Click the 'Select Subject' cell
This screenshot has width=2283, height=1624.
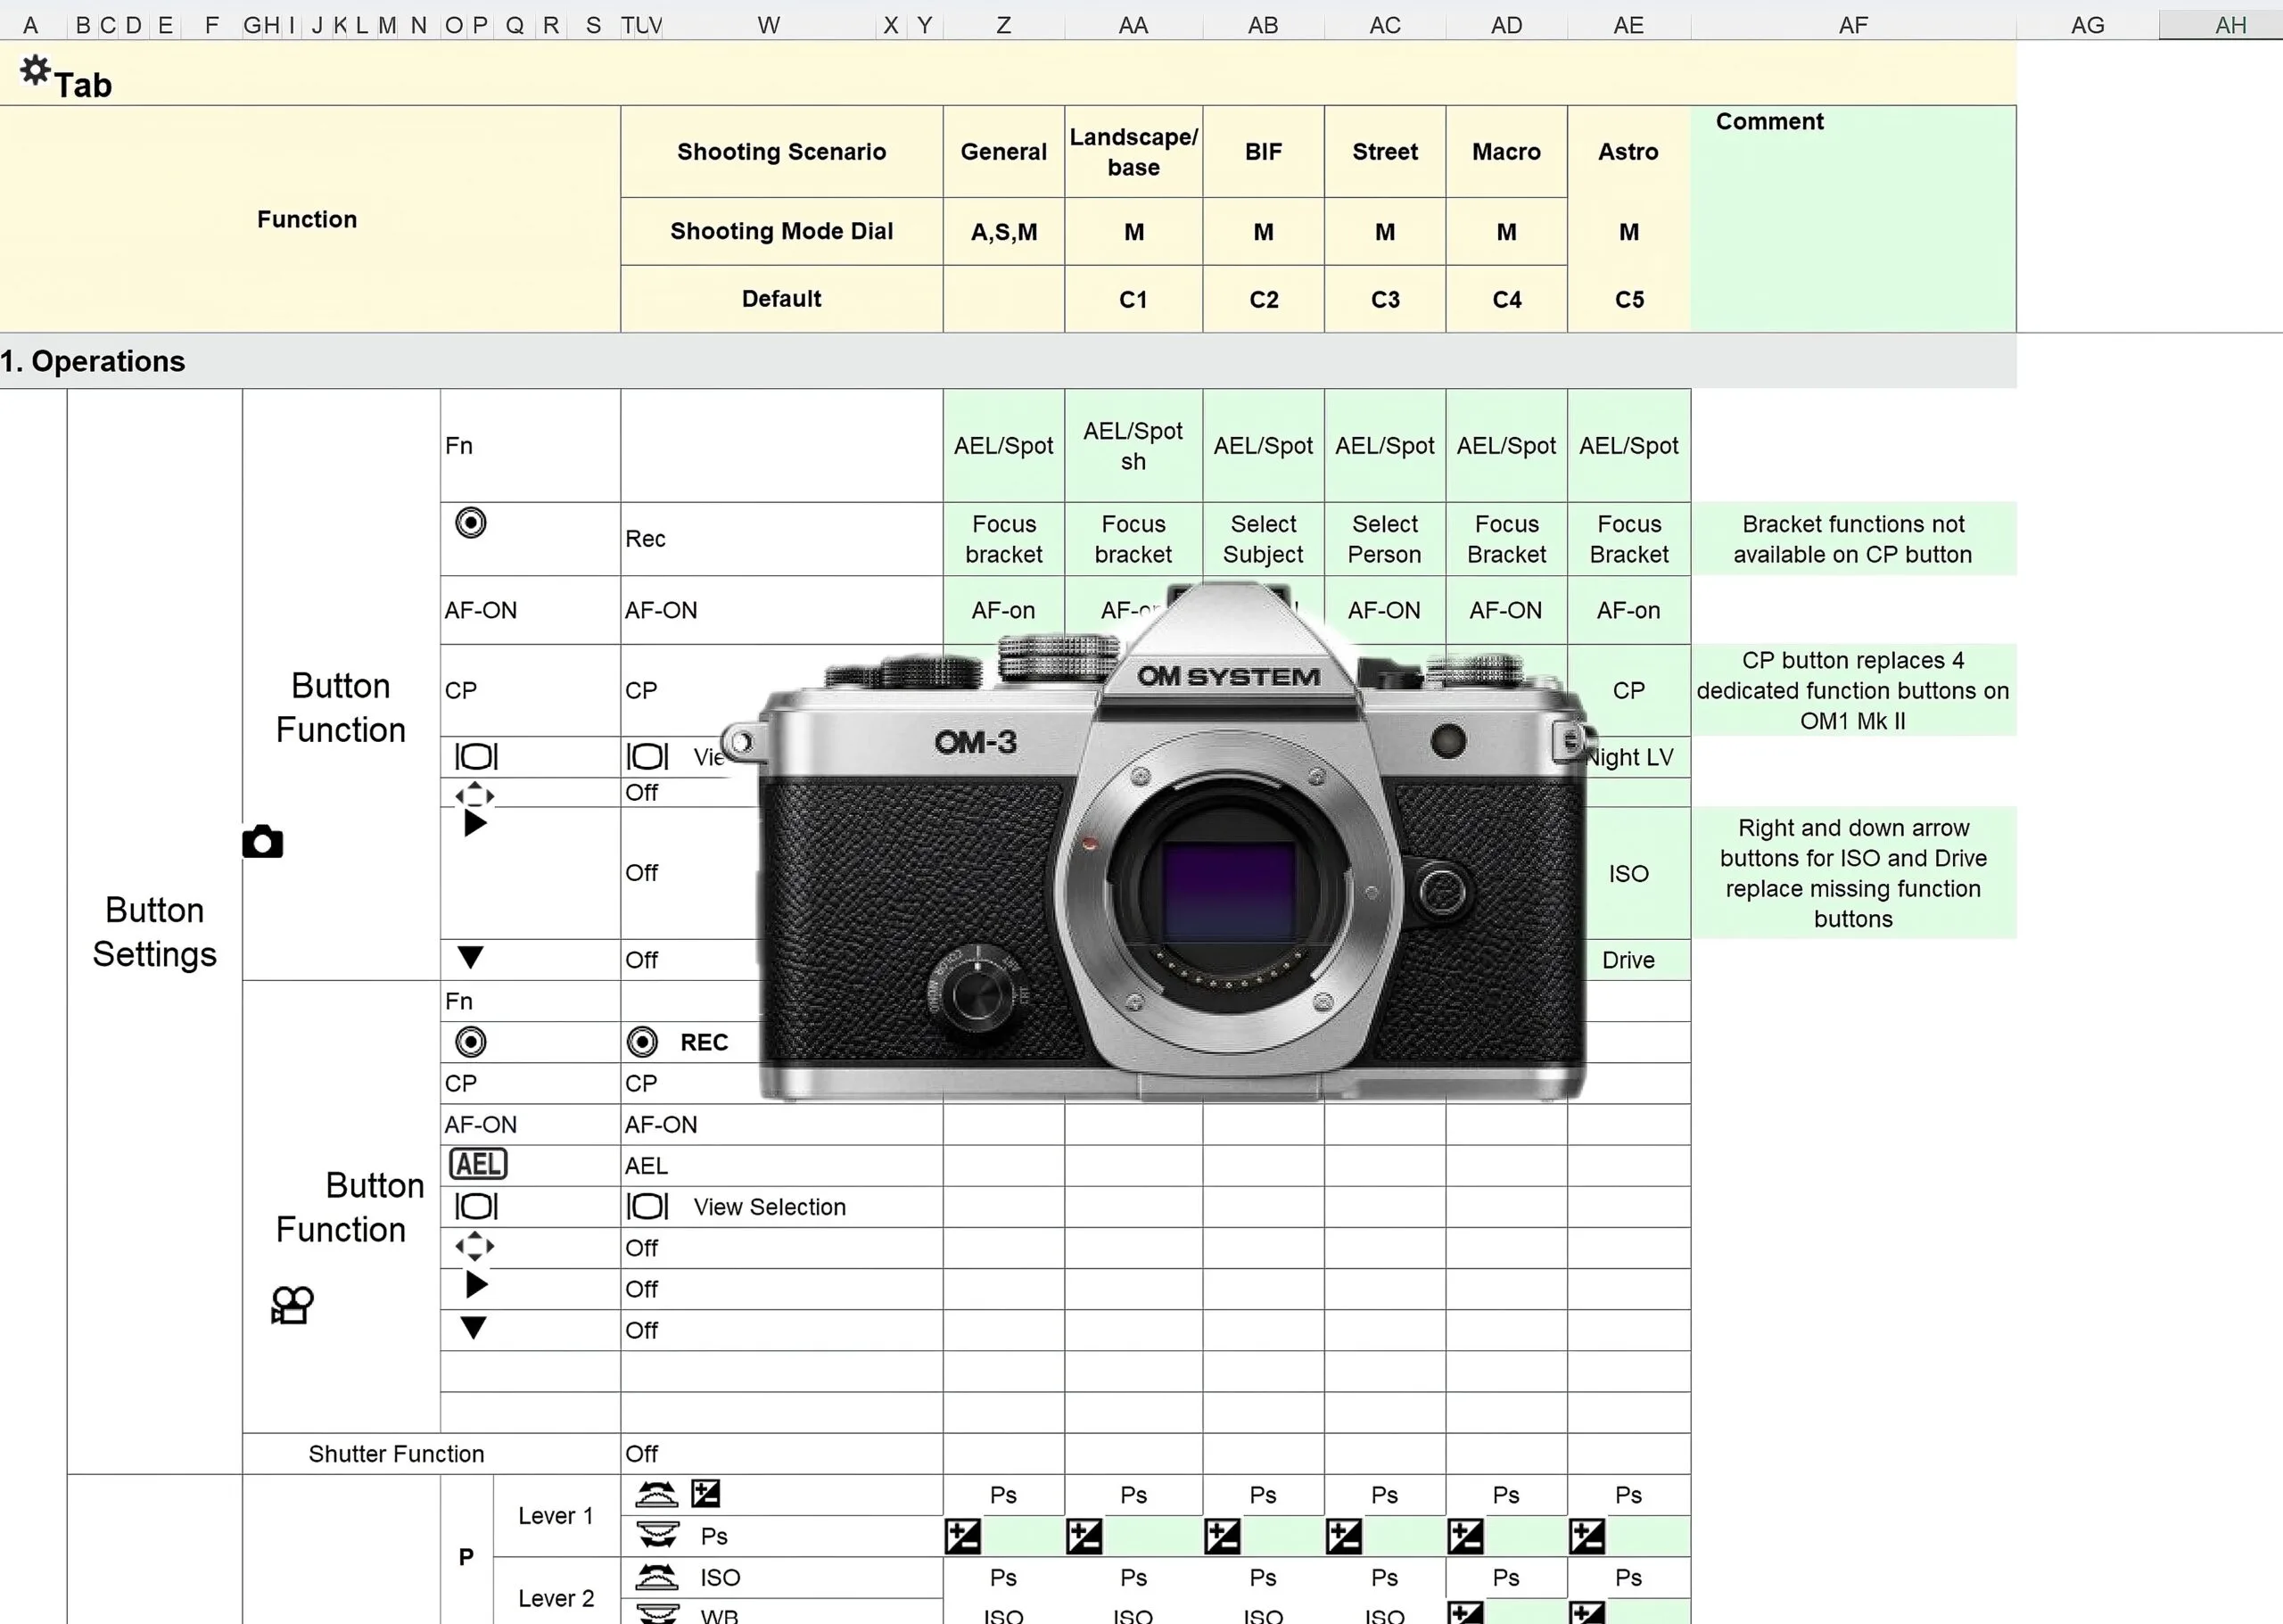(1264, 539)
